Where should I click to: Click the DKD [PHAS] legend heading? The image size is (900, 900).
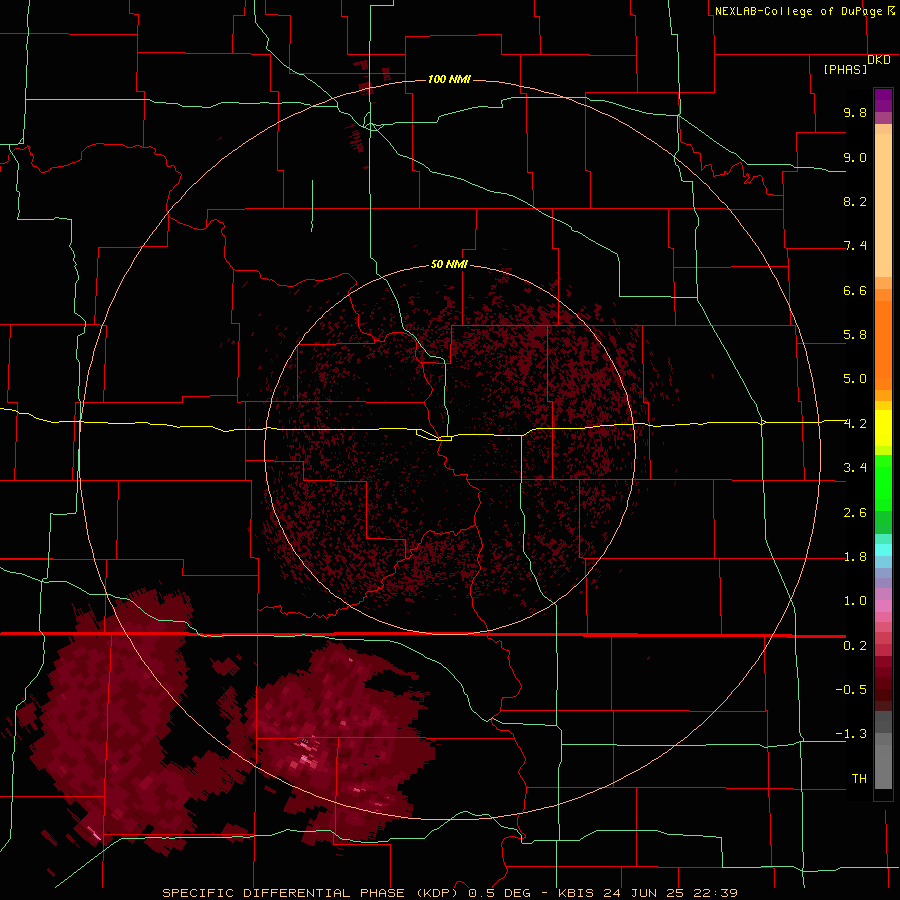(x=856, y=65)
